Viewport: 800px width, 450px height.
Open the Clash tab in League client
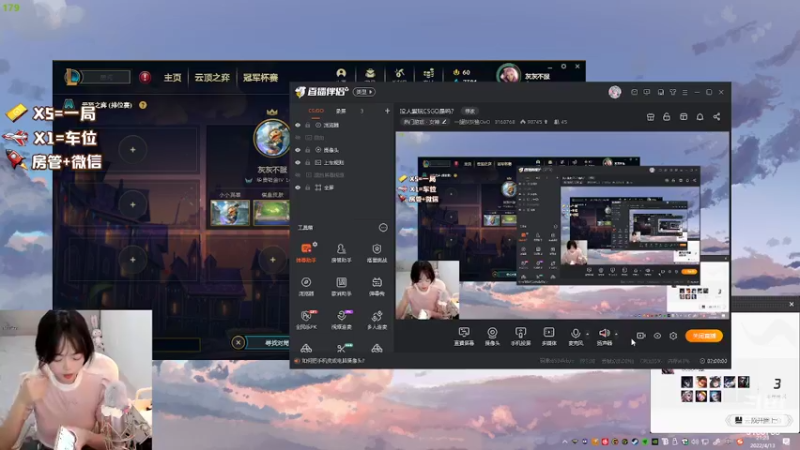click(260, 78)
